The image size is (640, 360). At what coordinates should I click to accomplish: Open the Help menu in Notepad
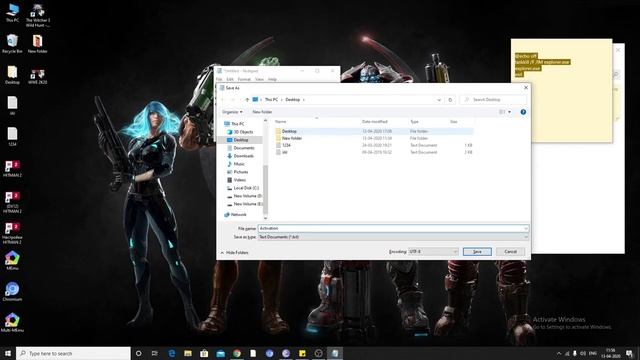tap(272, 79)
